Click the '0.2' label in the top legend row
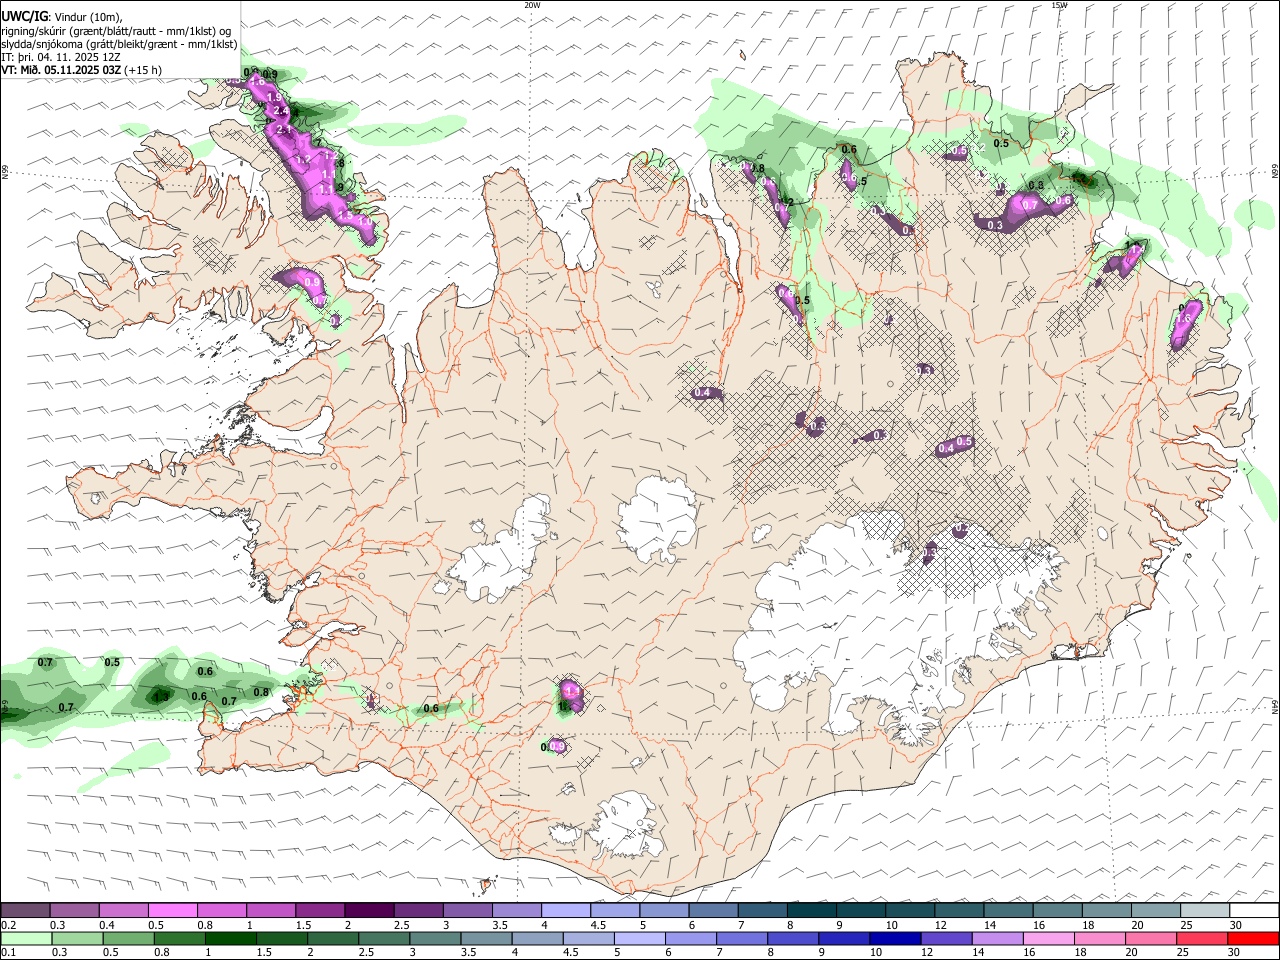The image size is (1280, 960). pyautogui.click(x=8, y=925)
